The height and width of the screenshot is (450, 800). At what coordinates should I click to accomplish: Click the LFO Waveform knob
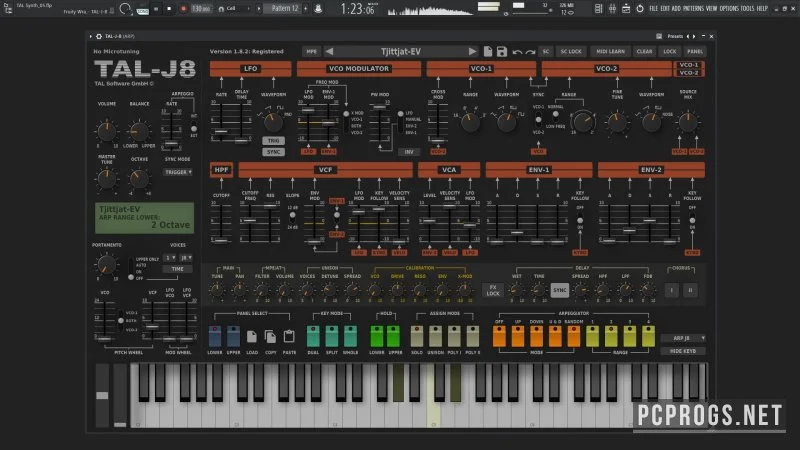[x=273, y=122]
